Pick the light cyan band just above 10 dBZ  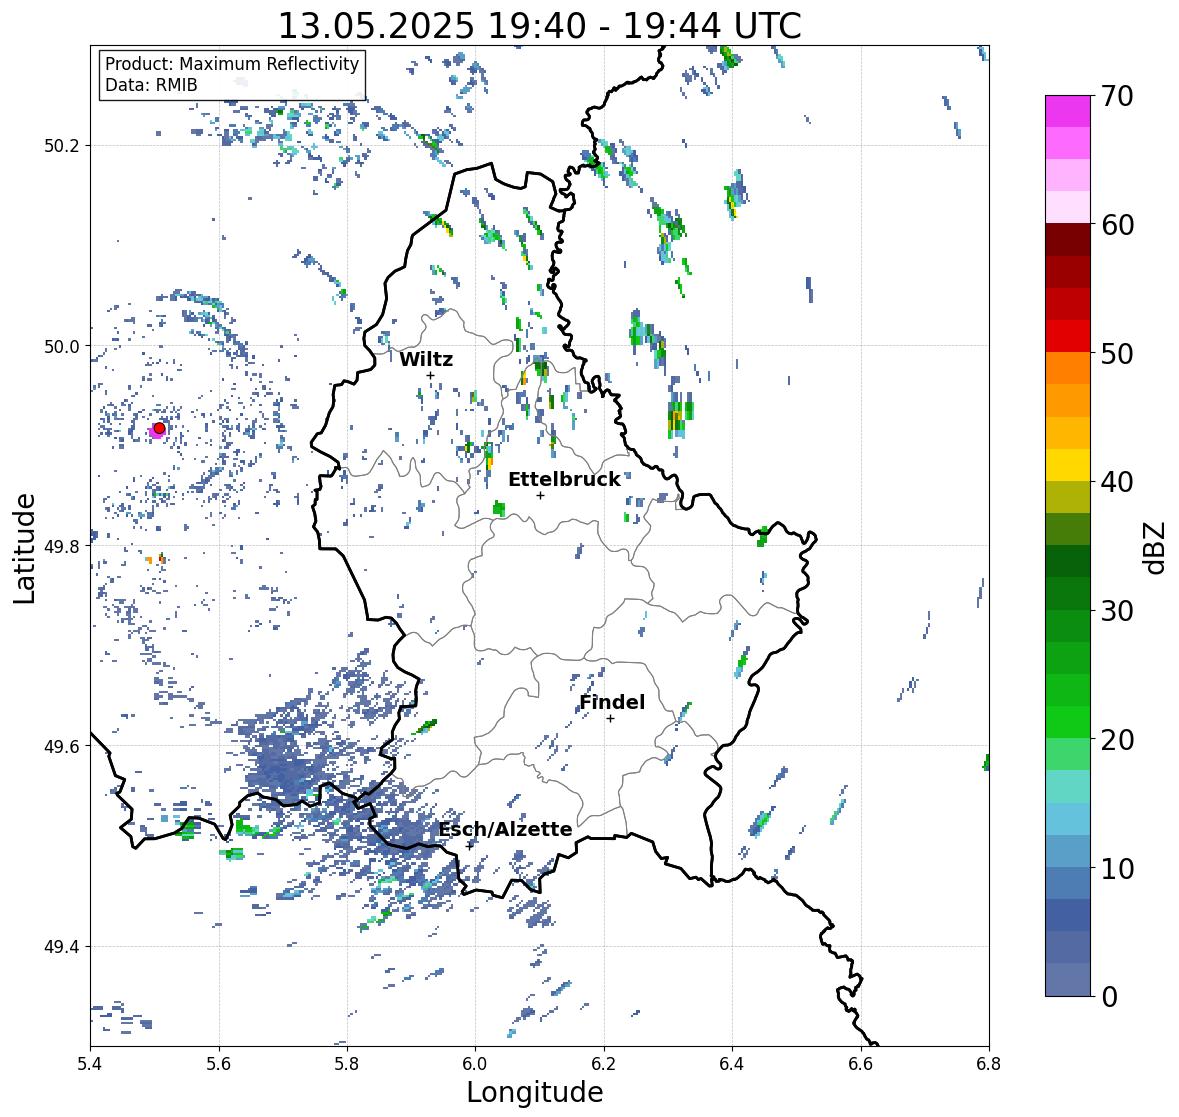(x=1068, y=852)
